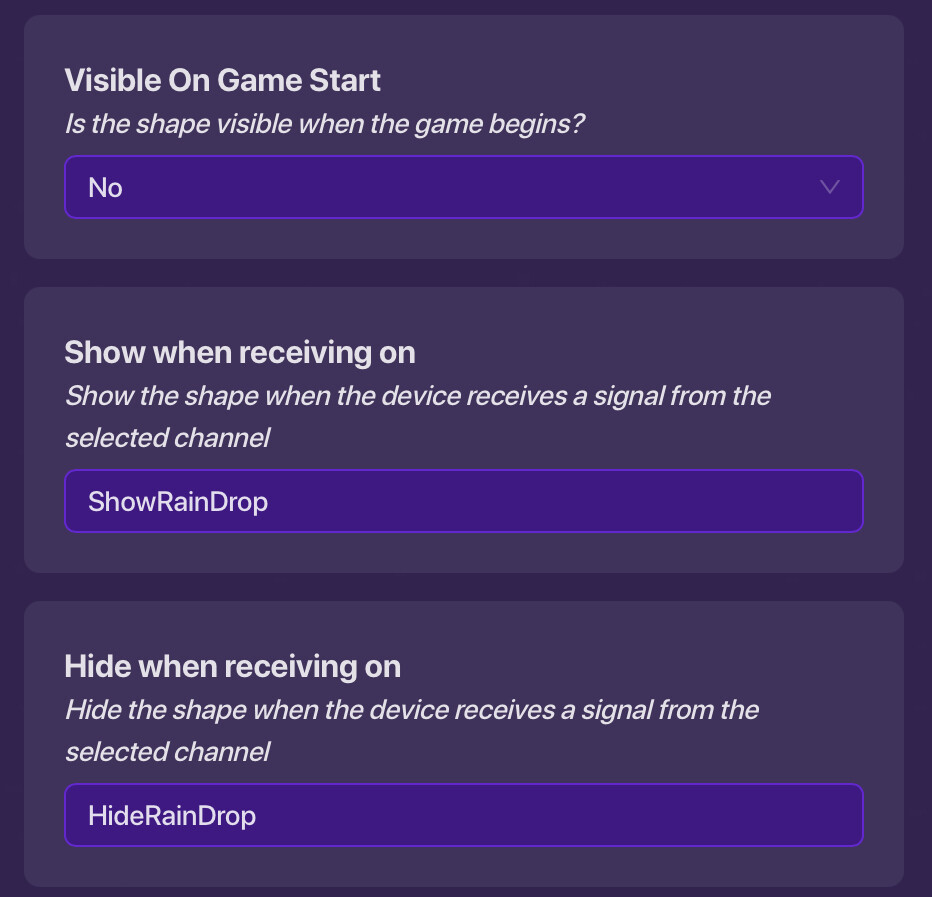The height and width of the screenshot is (897, 932).
Task: Click the ShowRainDrop text inside its field
Action: [x=178, y=501]
